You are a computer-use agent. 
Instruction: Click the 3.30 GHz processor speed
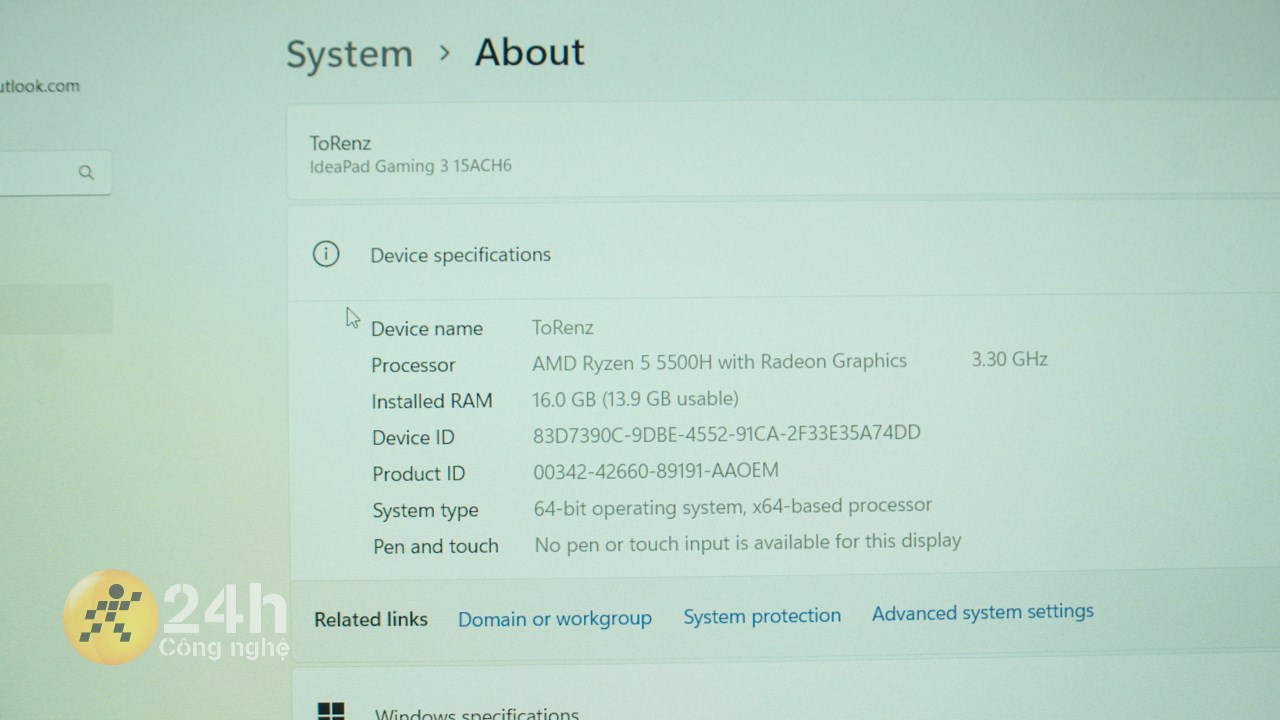point(1010,358)
